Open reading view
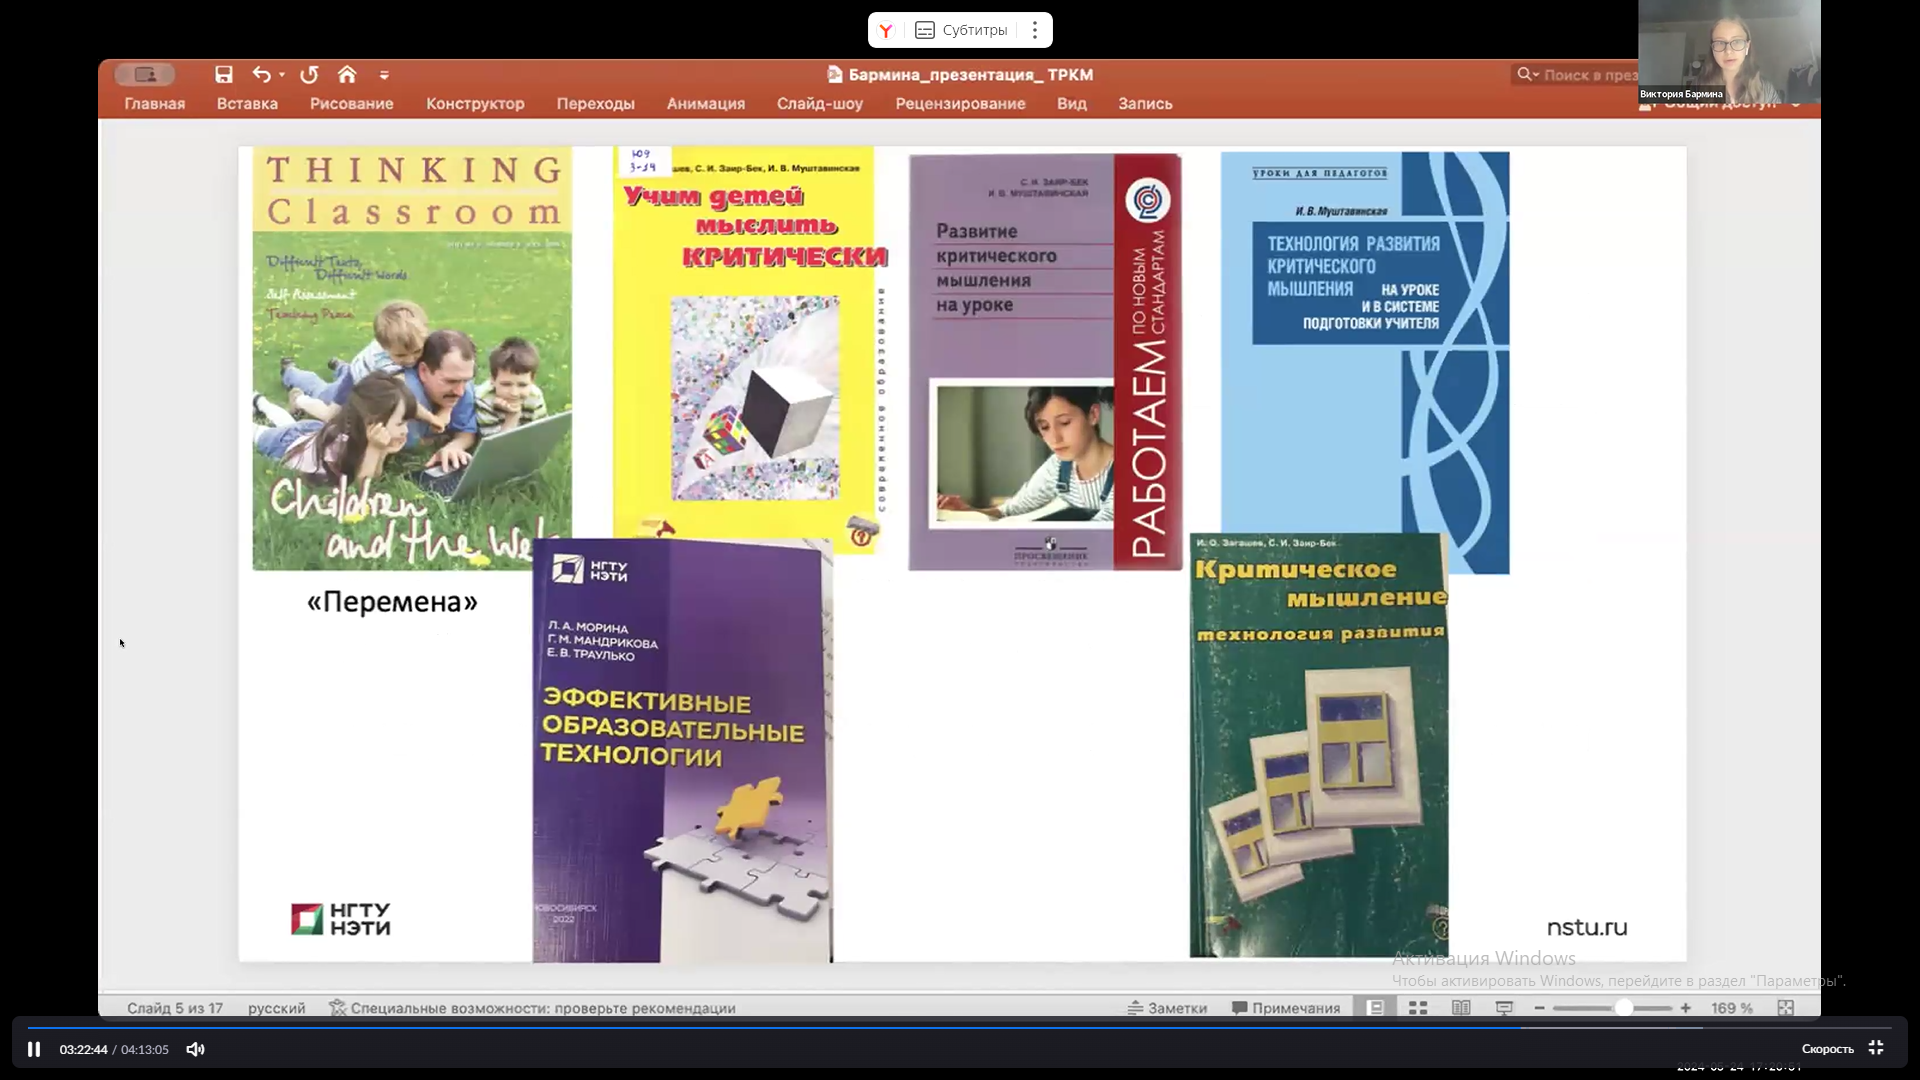This screenshot has width=1920, height=1080. pos(1461,1008)
